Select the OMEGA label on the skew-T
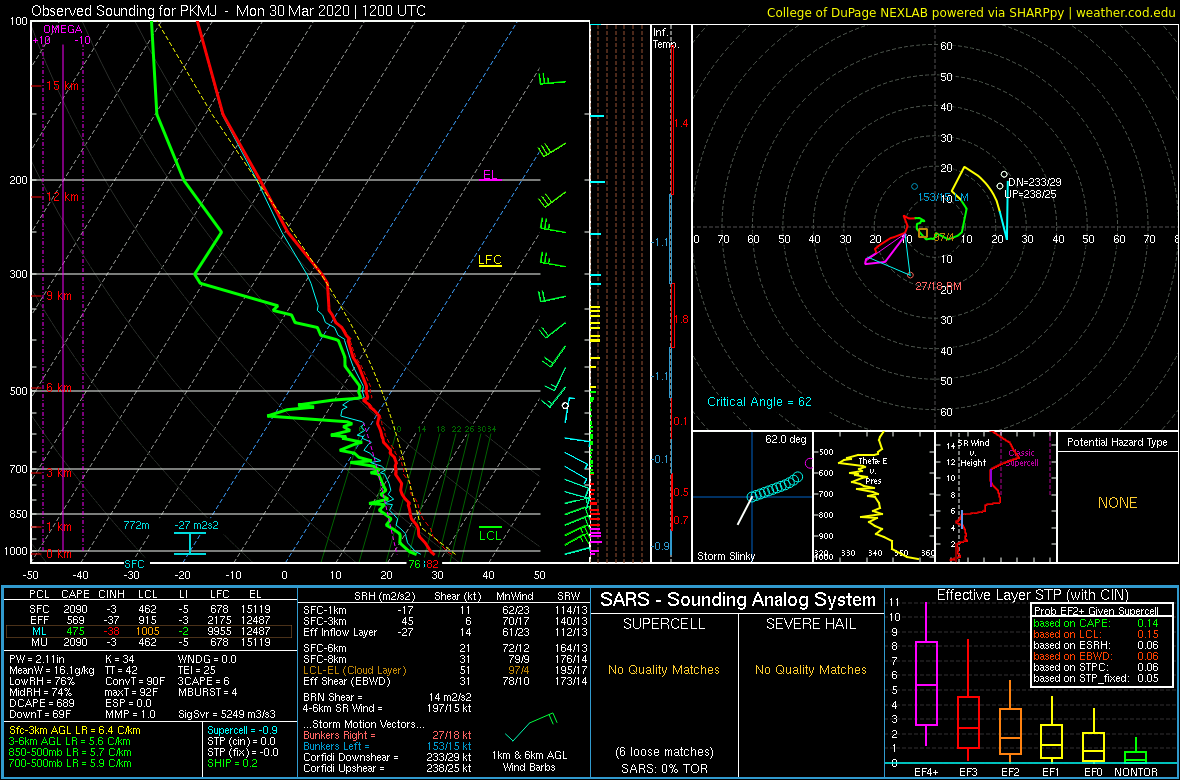 pos(62,29)
